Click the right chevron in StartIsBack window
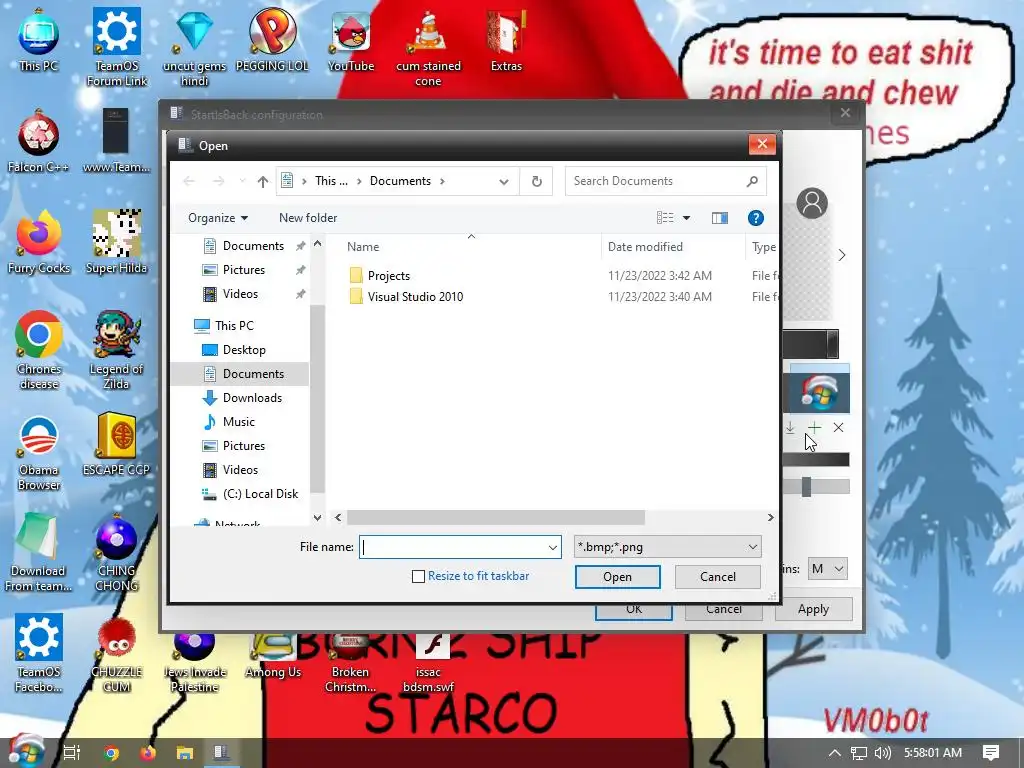This screenshot has width=1024, height=768. coord(842,255)
